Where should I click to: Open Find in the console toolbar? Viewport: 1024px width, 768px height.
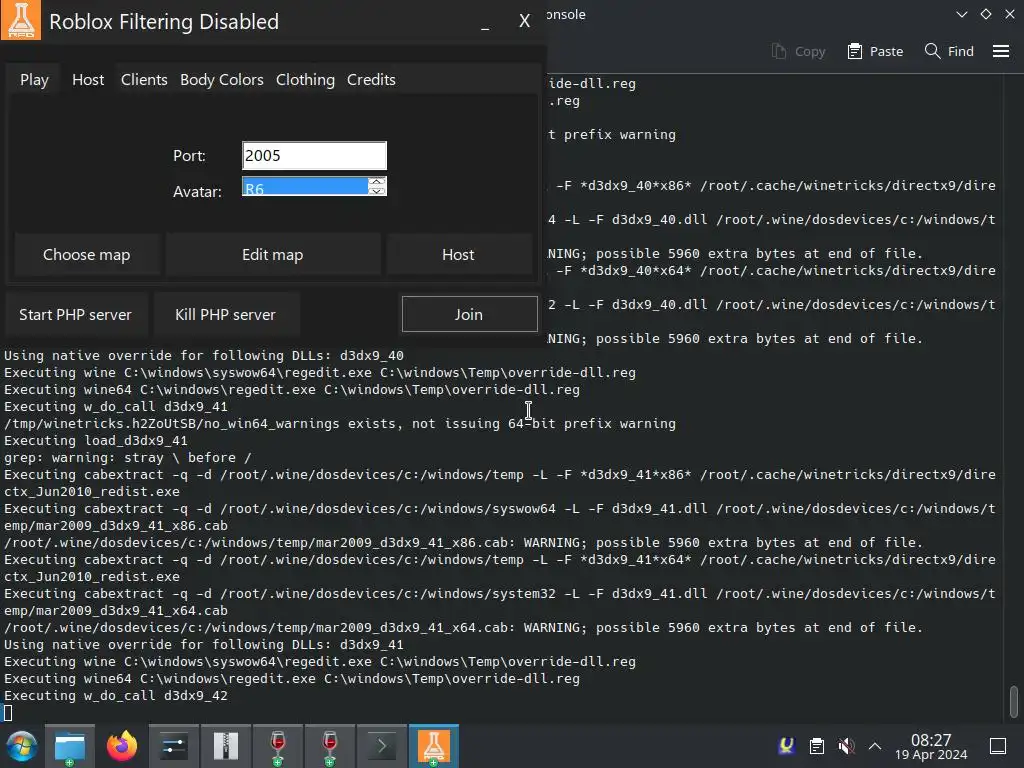(x=950, y=51)
